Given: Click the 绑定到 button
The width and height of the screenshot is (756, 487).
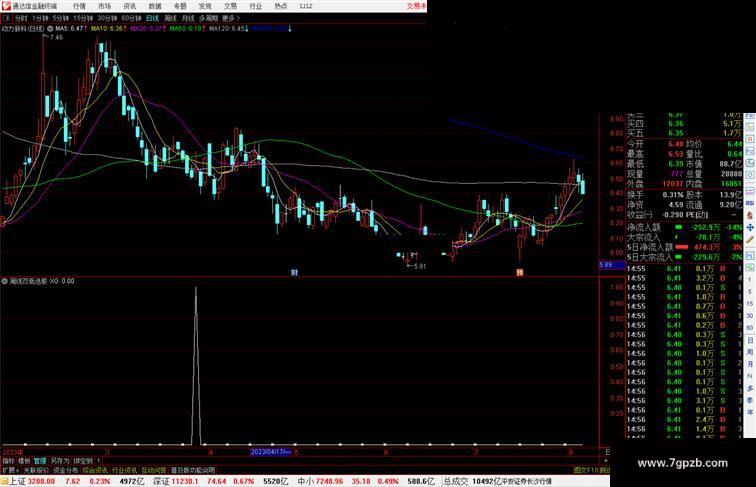Looking at the screenshot, I should pyautogui.click(x=82, y=461).
